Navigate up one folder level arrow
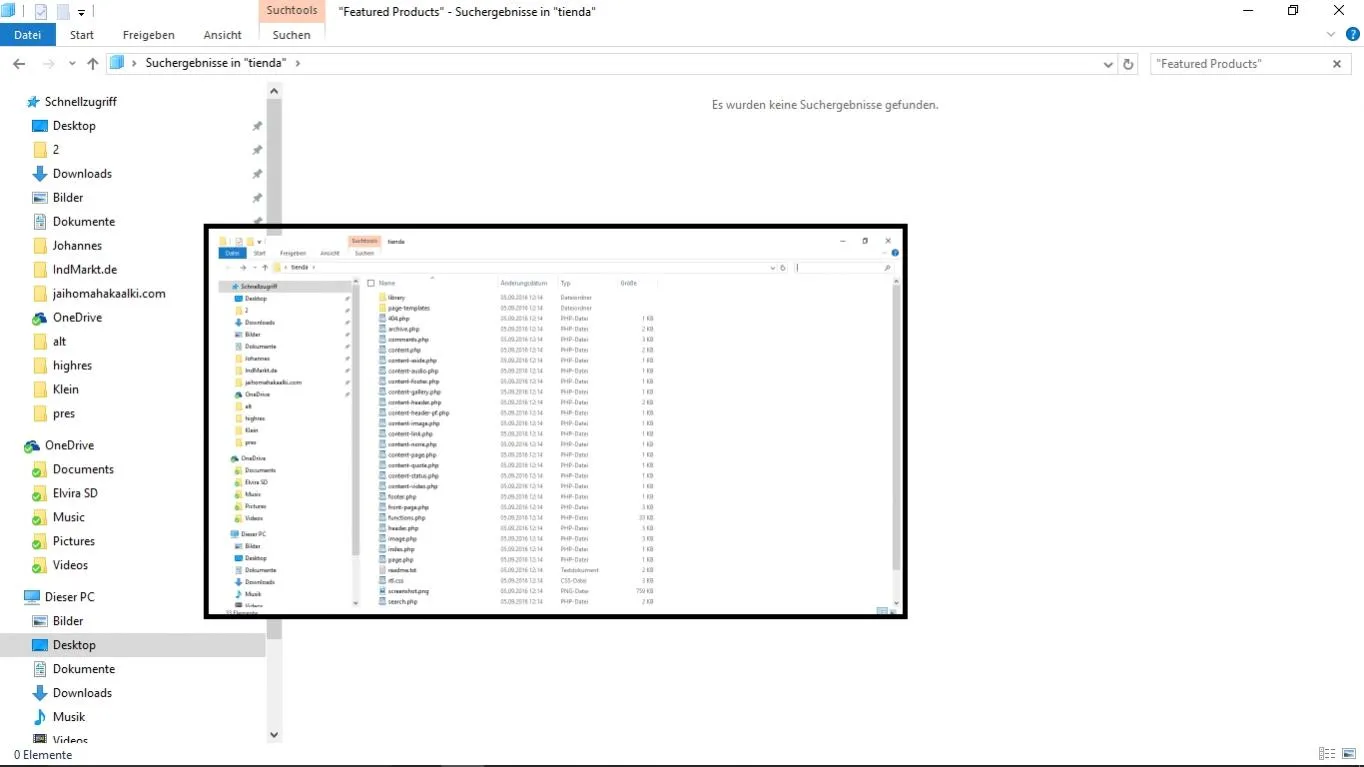Image resolution: width=1364 pixels, height=767 pixels. tap(93, 64)
